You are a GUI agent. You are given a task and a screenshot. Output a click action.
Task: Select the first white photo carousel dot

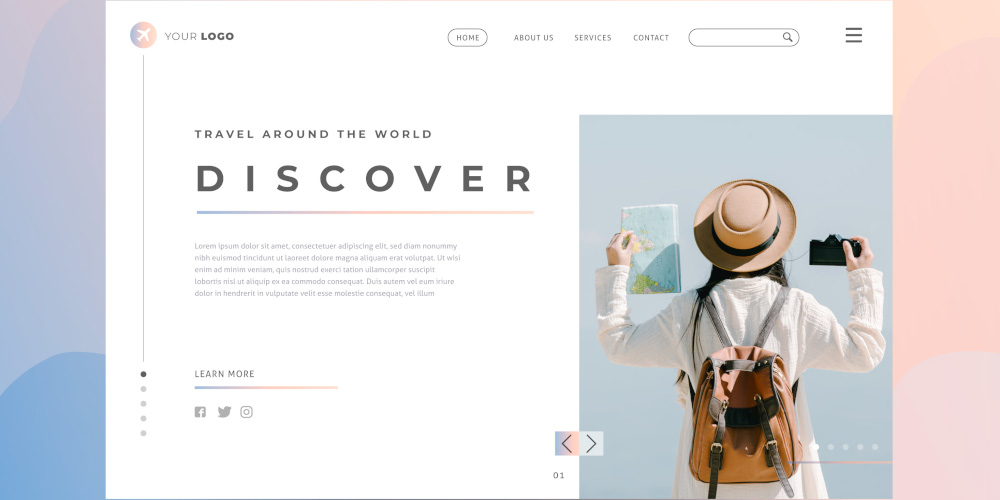[816, 447]
